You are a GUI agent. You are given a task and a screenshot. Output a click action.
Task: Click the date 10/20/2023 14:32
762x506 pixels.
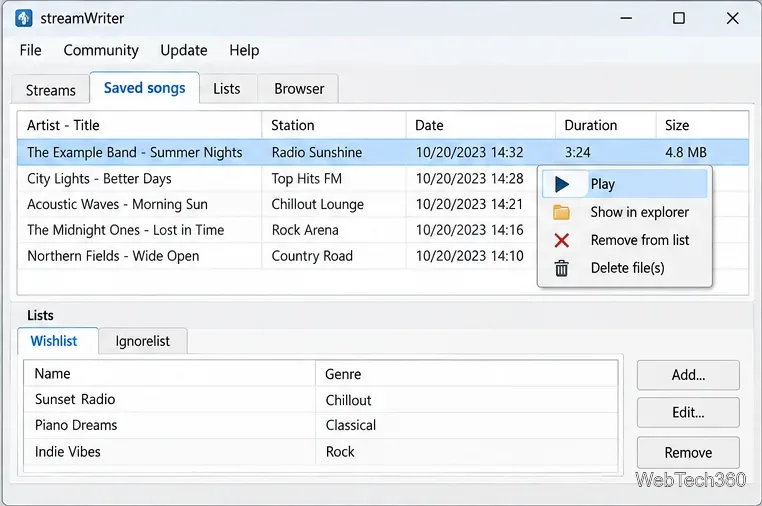pyautogui.click(x=469, y=153)
